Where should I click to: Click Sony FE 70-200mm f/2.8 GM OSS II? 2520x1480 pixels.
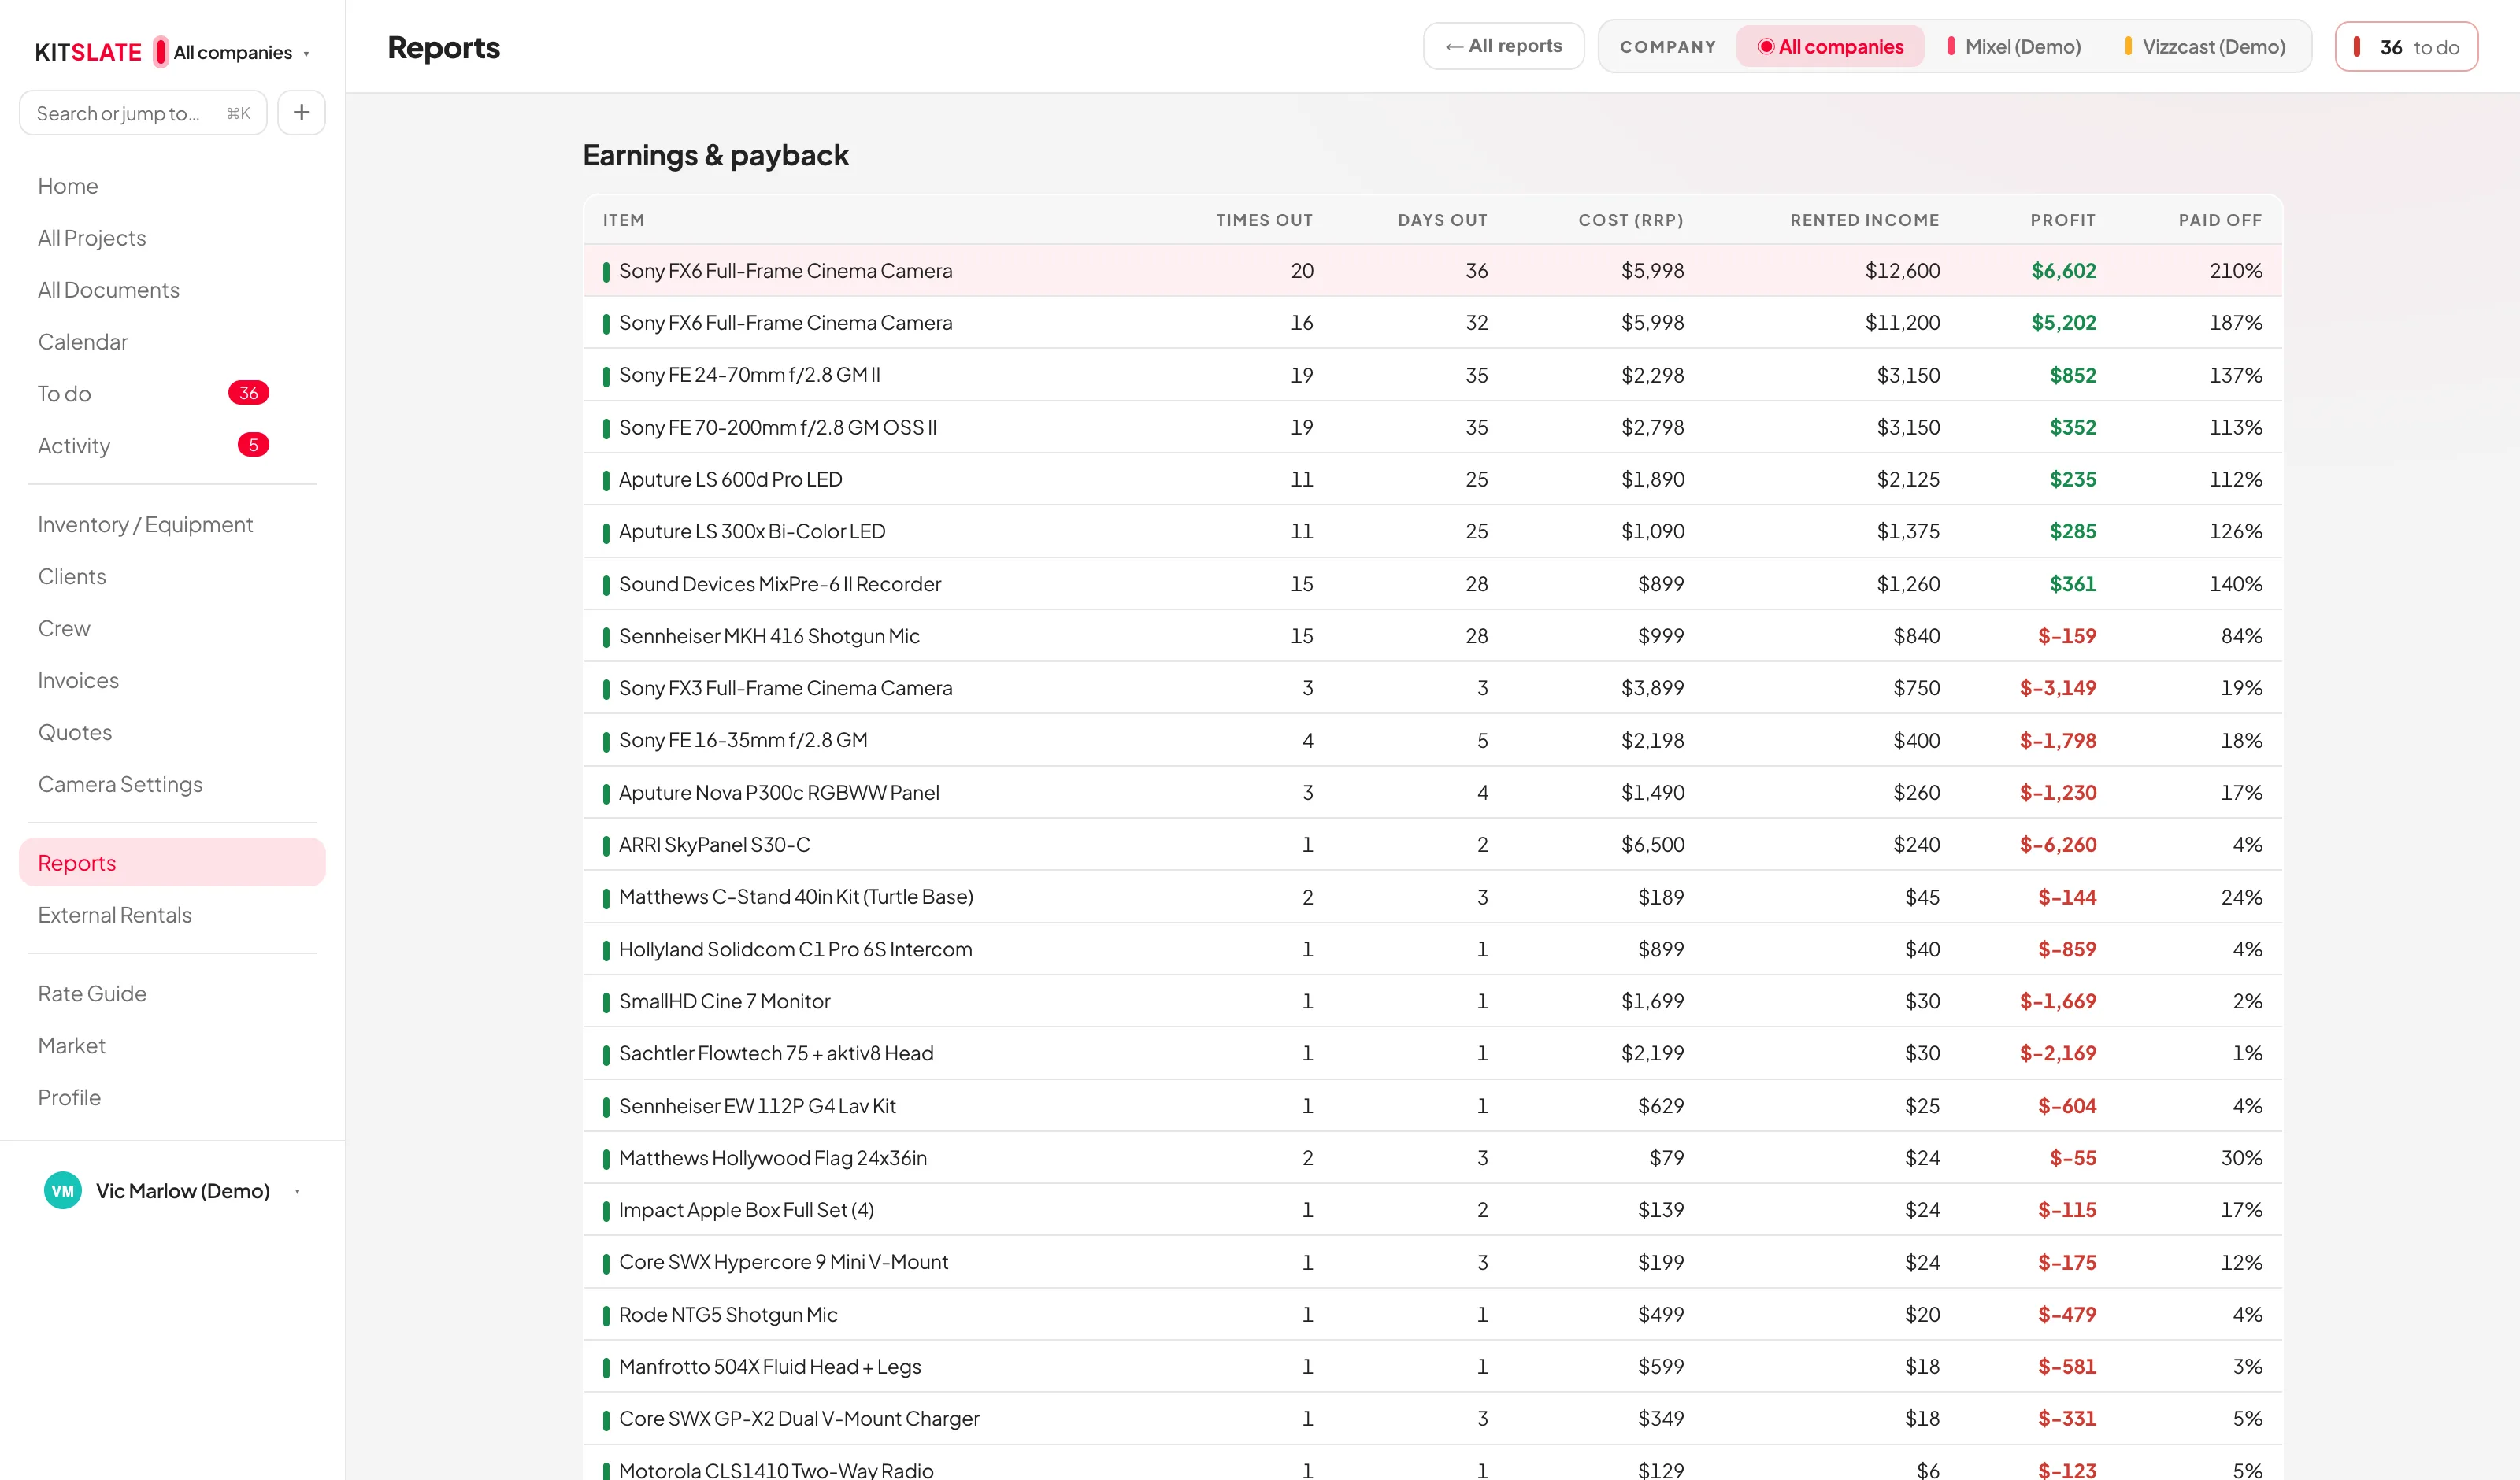[x=778, y=428]
